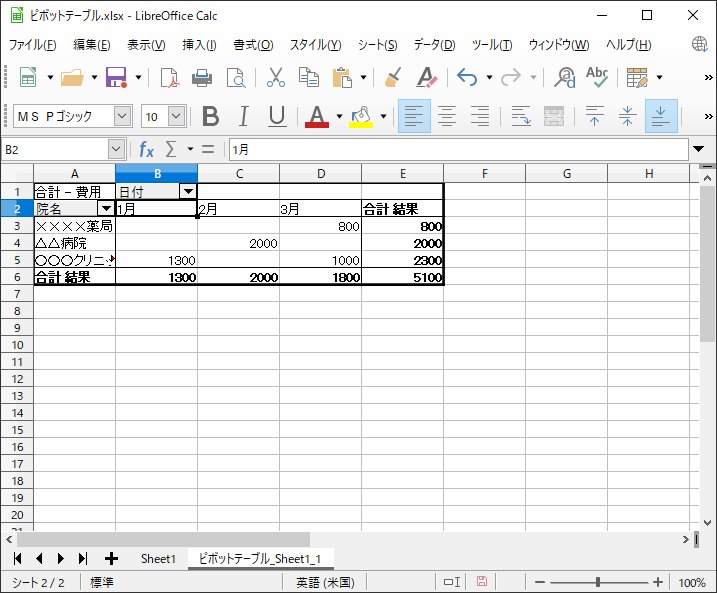The height and width of the screenshot is (593, 717).
Task: Click the yellow background color icon
Action: [x=361, y=116]
